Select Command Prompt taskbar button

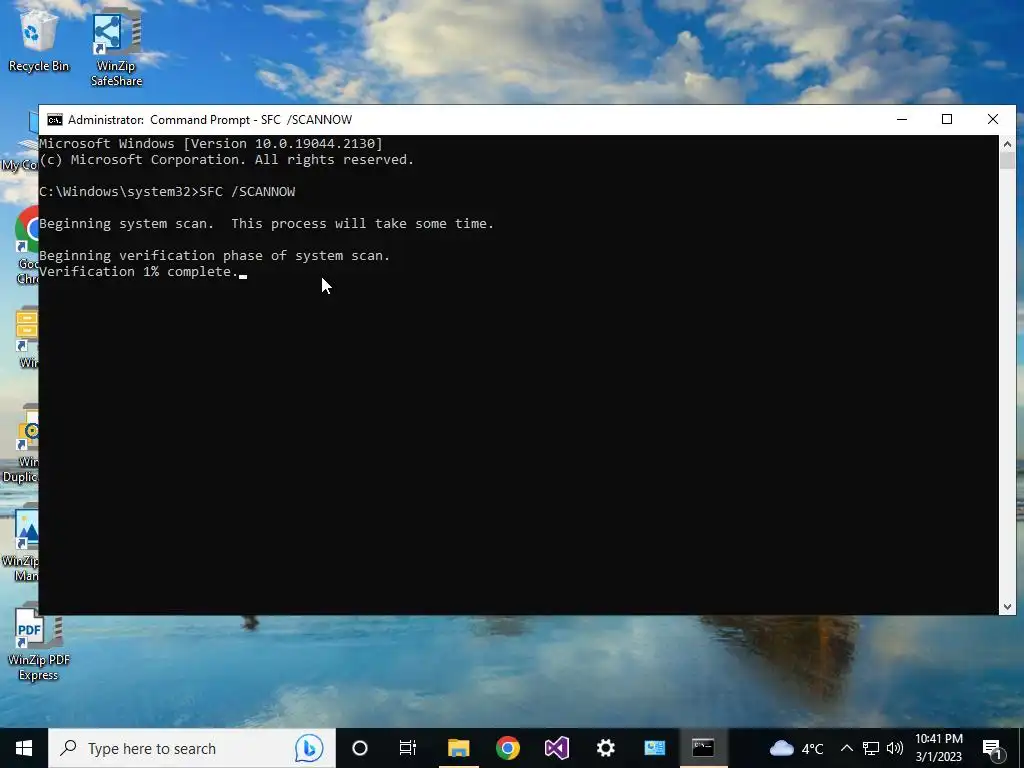coord(703,748)
